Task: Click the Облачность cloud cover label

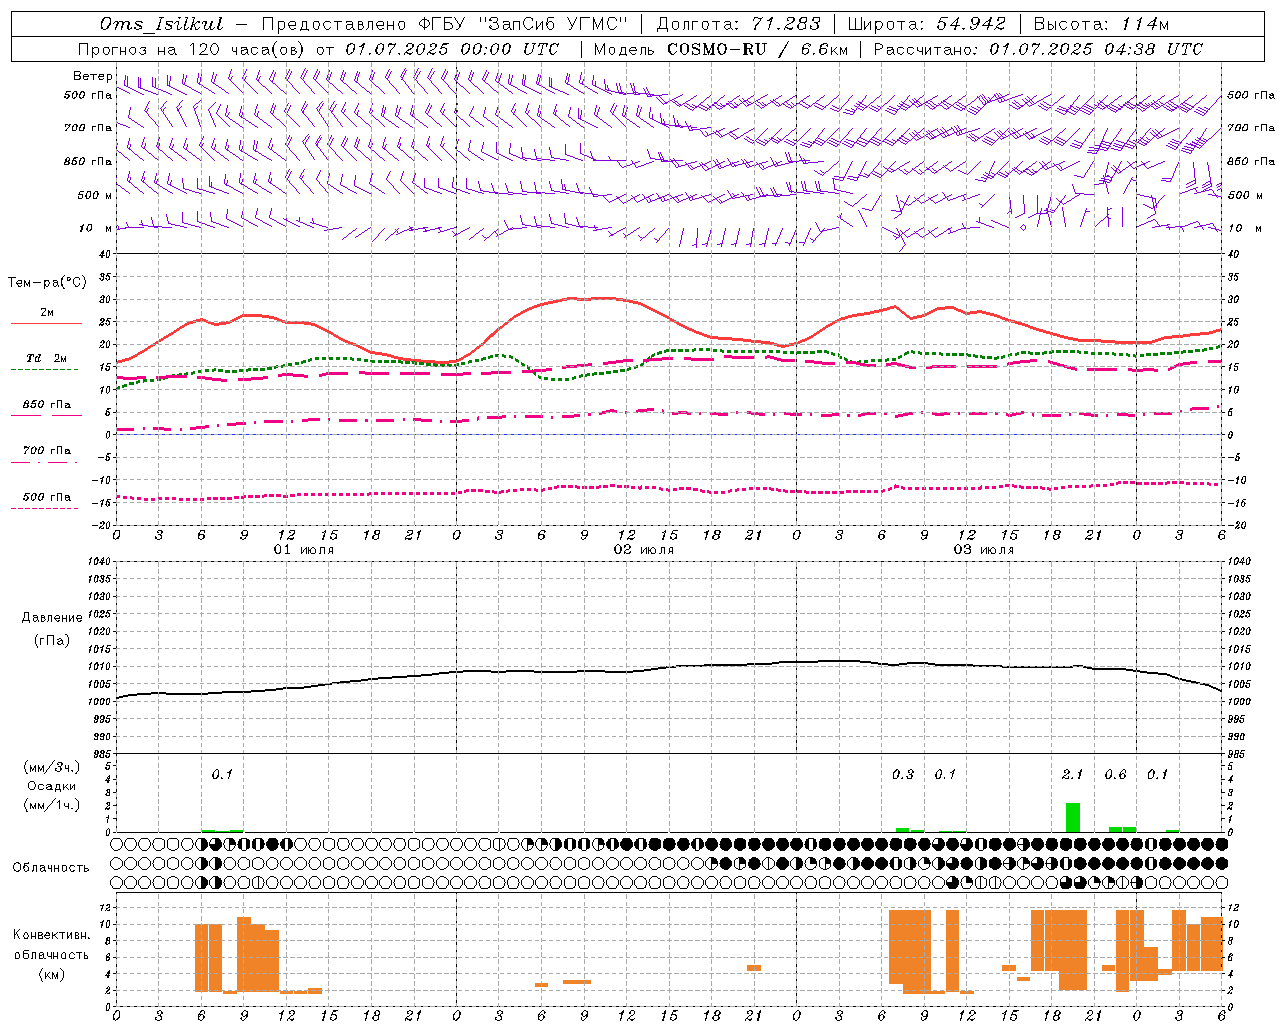Action: (x=51, y=868)
